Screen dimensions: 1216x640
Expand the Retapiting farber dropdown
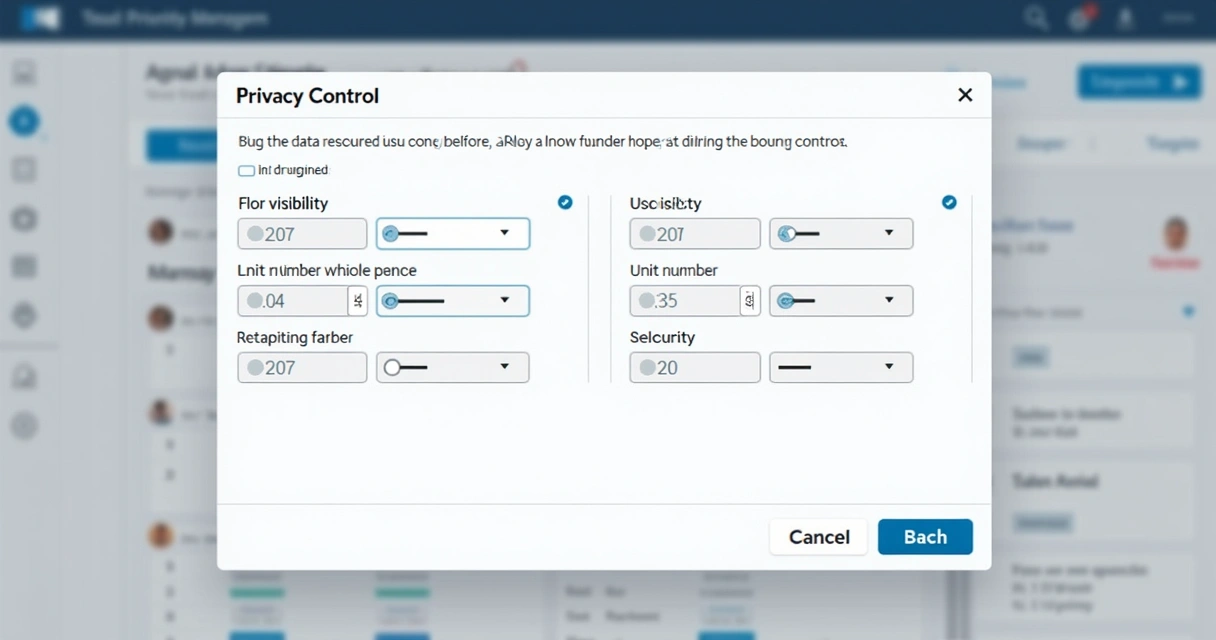[x=453, y=368]
